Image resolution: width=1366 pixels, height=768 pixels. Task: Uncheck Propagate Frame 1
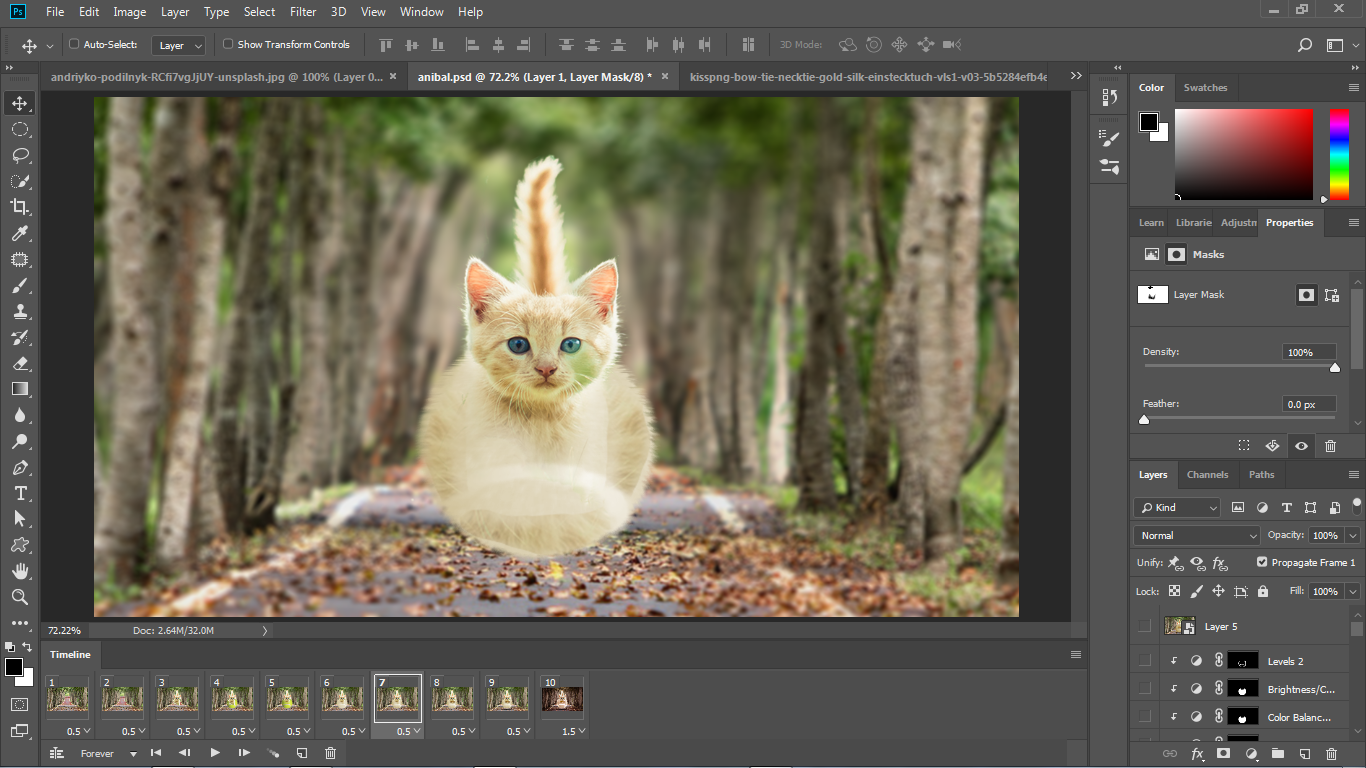pos(1262,562)
